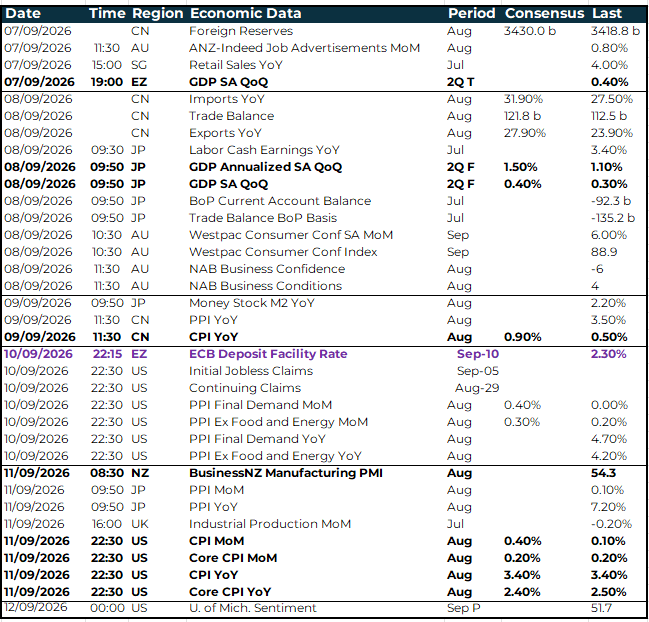Viewport: 649px width, 622px height.
Task: Select the 'Retail Sales YoY' cell
Action: tap(236, 65)
